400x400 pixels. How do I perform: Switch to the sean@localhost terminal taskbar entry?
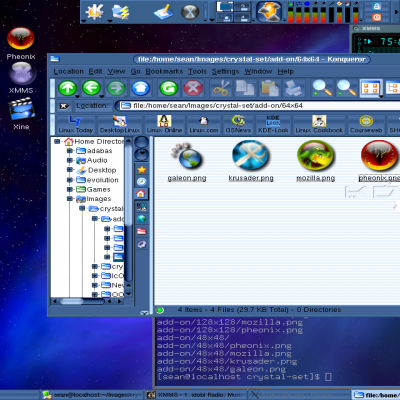pos(92,395)
